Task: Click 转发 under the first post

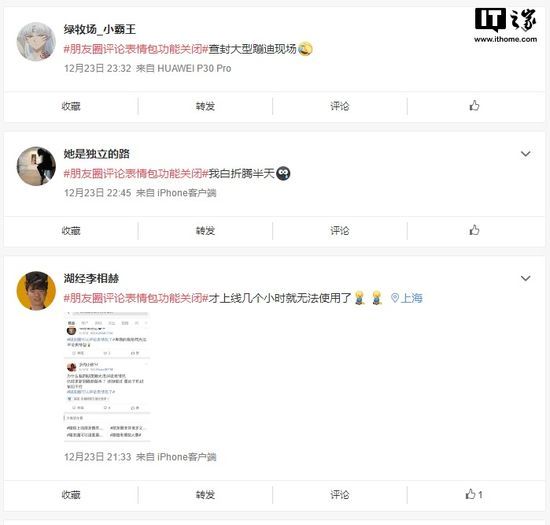Action: pyautogui.click(x=205, y=106)
